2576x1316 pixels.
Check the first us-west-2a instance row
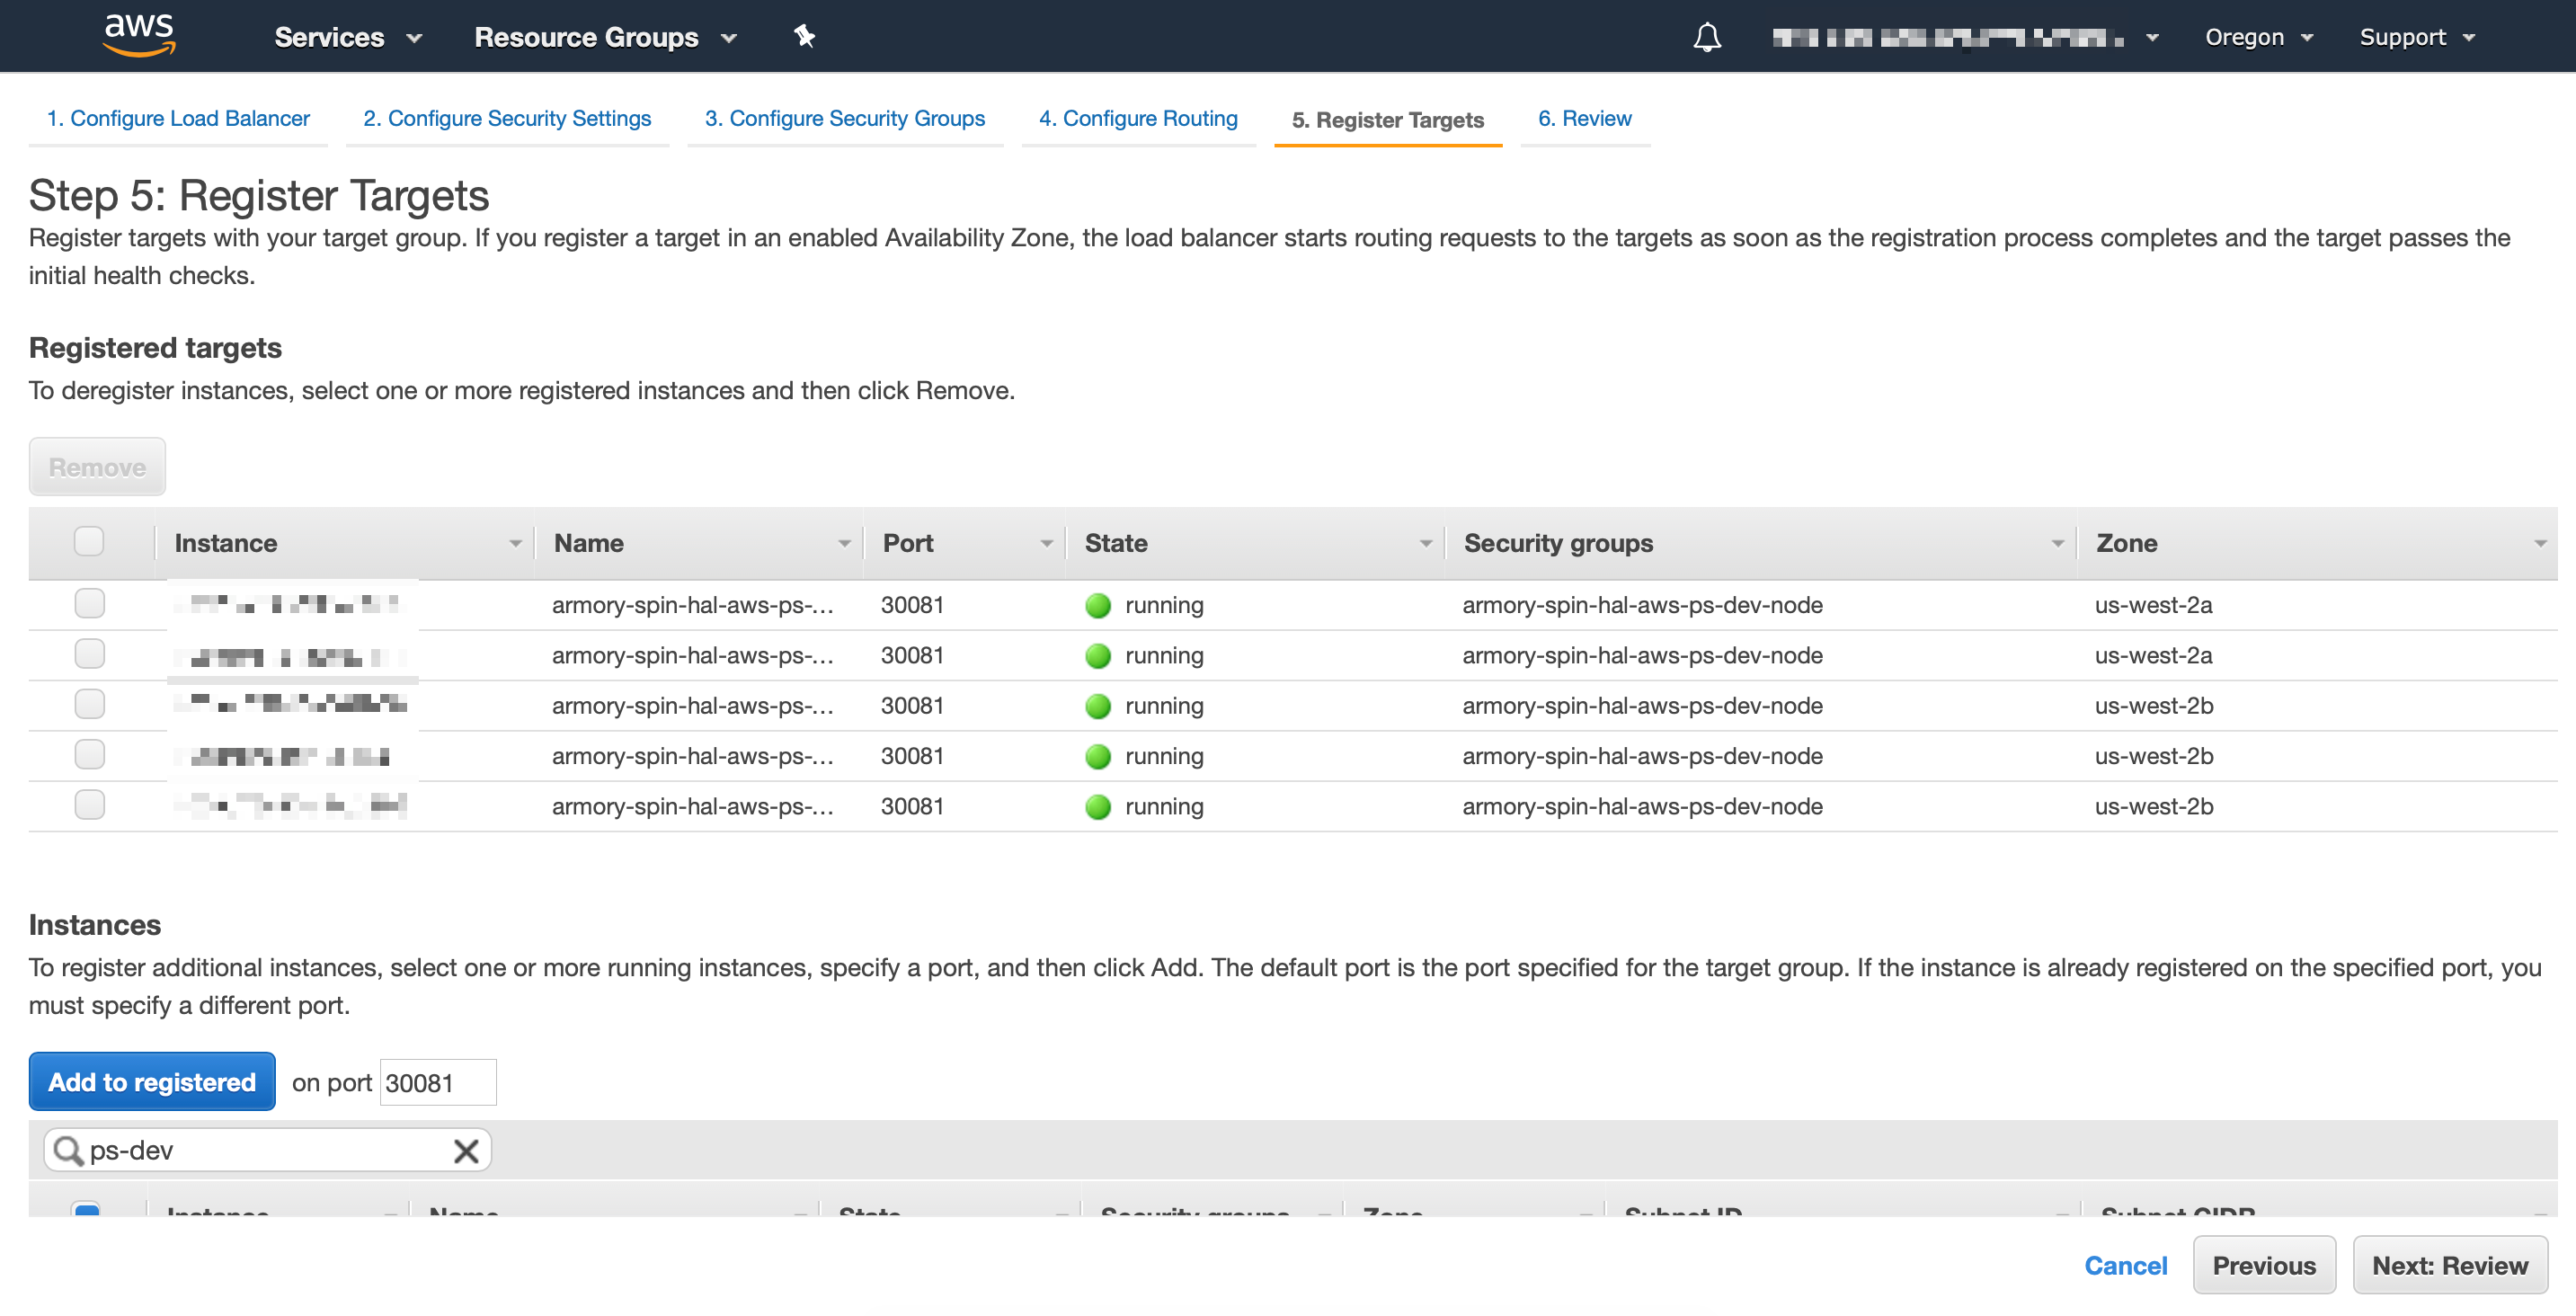point(89,604)
